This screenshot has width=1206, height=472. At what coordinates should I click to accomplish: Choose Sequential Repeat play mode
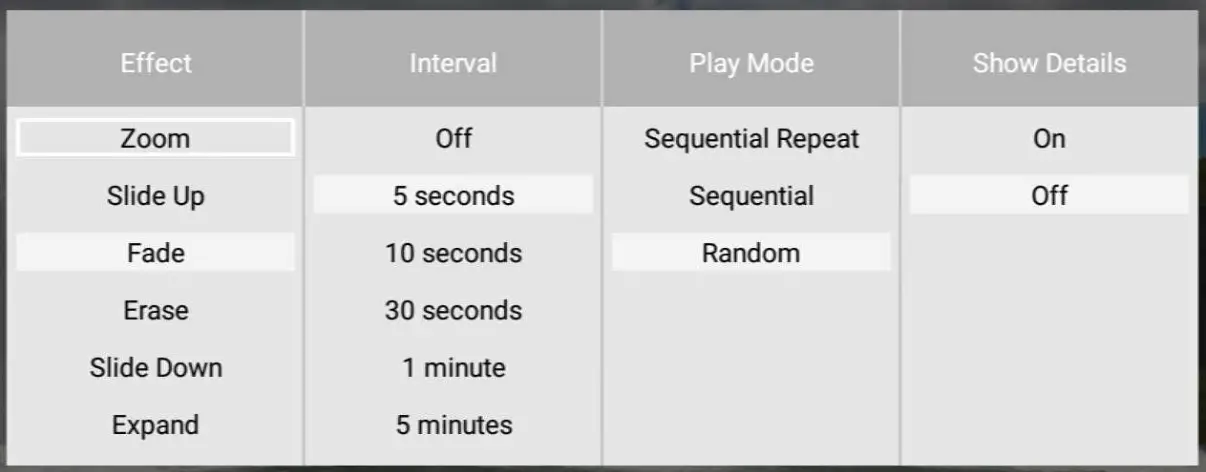[751, 138]
